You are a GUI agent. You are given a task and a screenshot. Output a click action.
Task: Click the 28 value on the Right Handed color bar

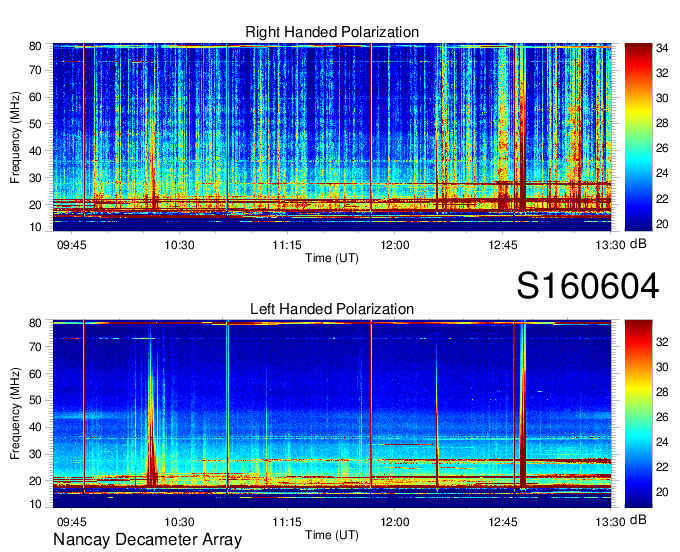(662, 123)
